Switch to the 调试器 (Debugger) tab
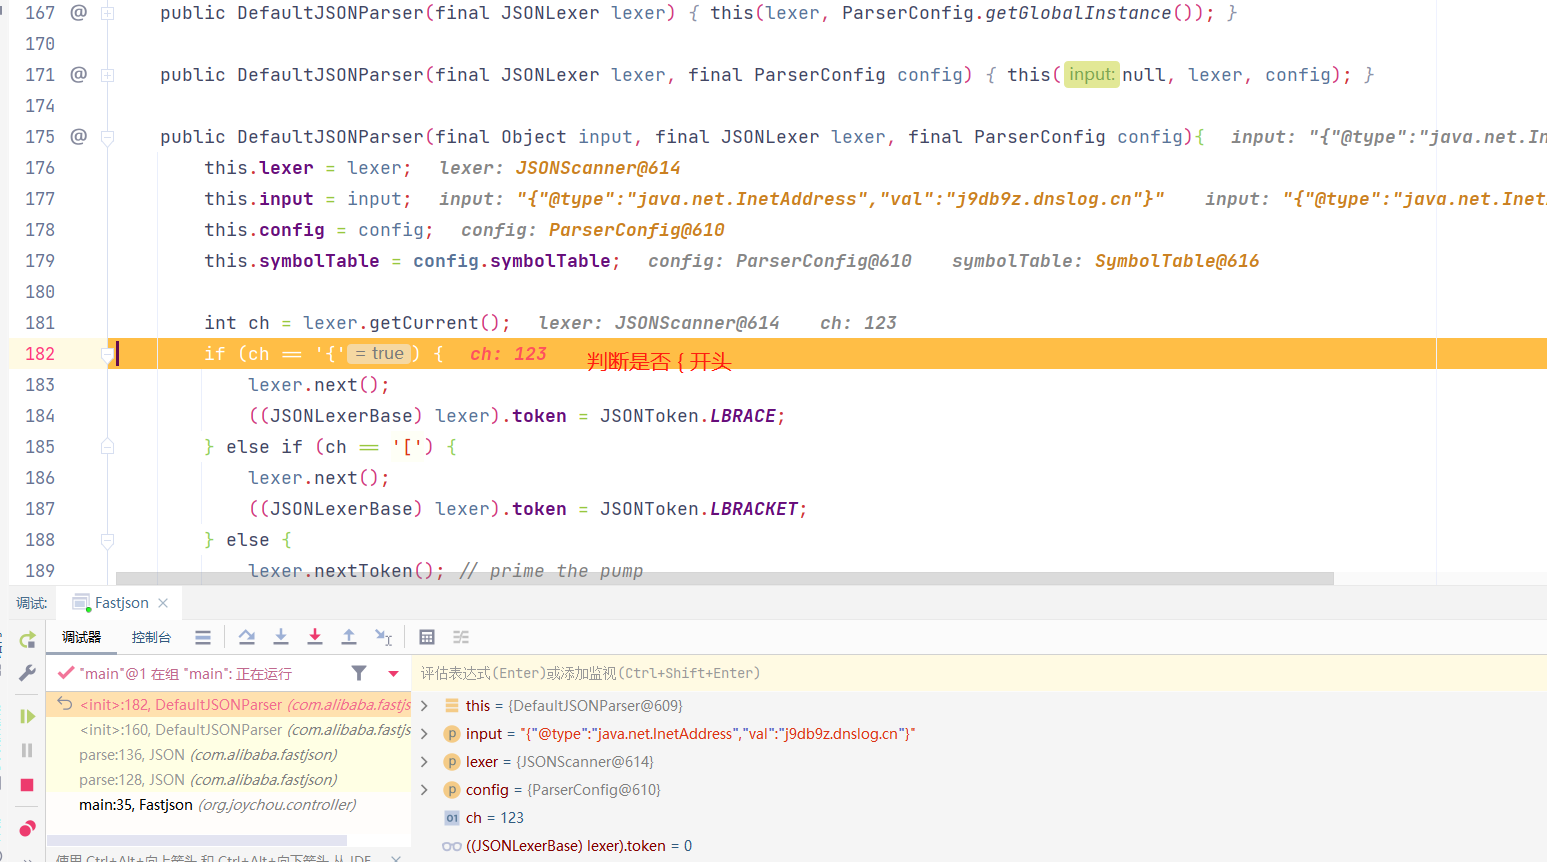 coord(81,637)
